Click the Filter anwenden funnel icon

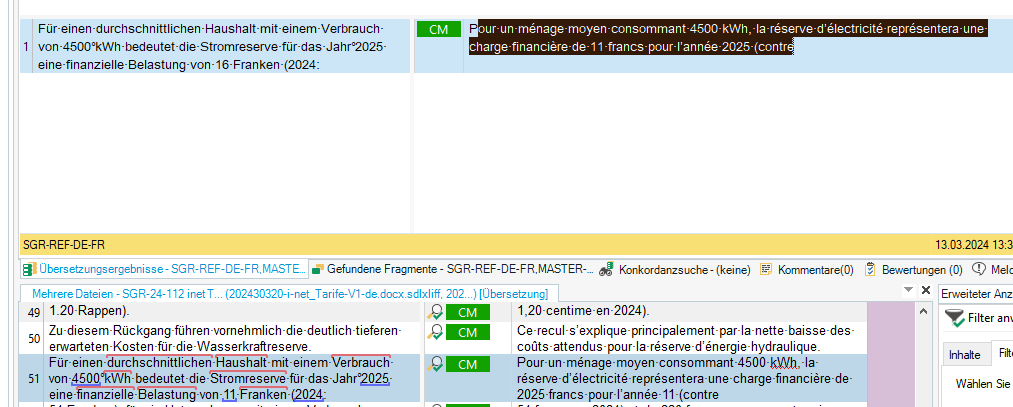[954, 317]
